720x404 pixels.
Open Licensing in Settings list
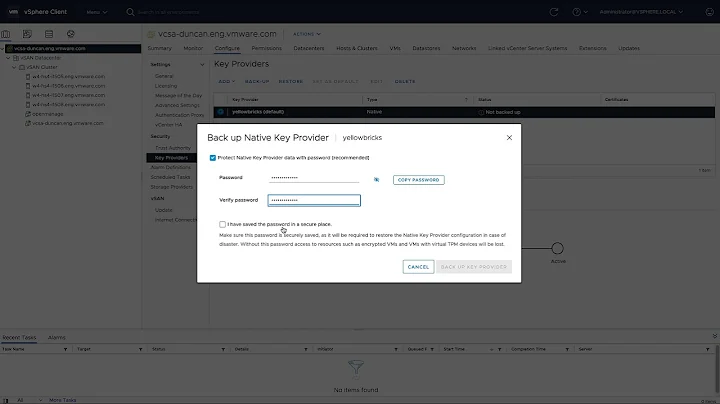pyautogui.click(x=166, y=86)
